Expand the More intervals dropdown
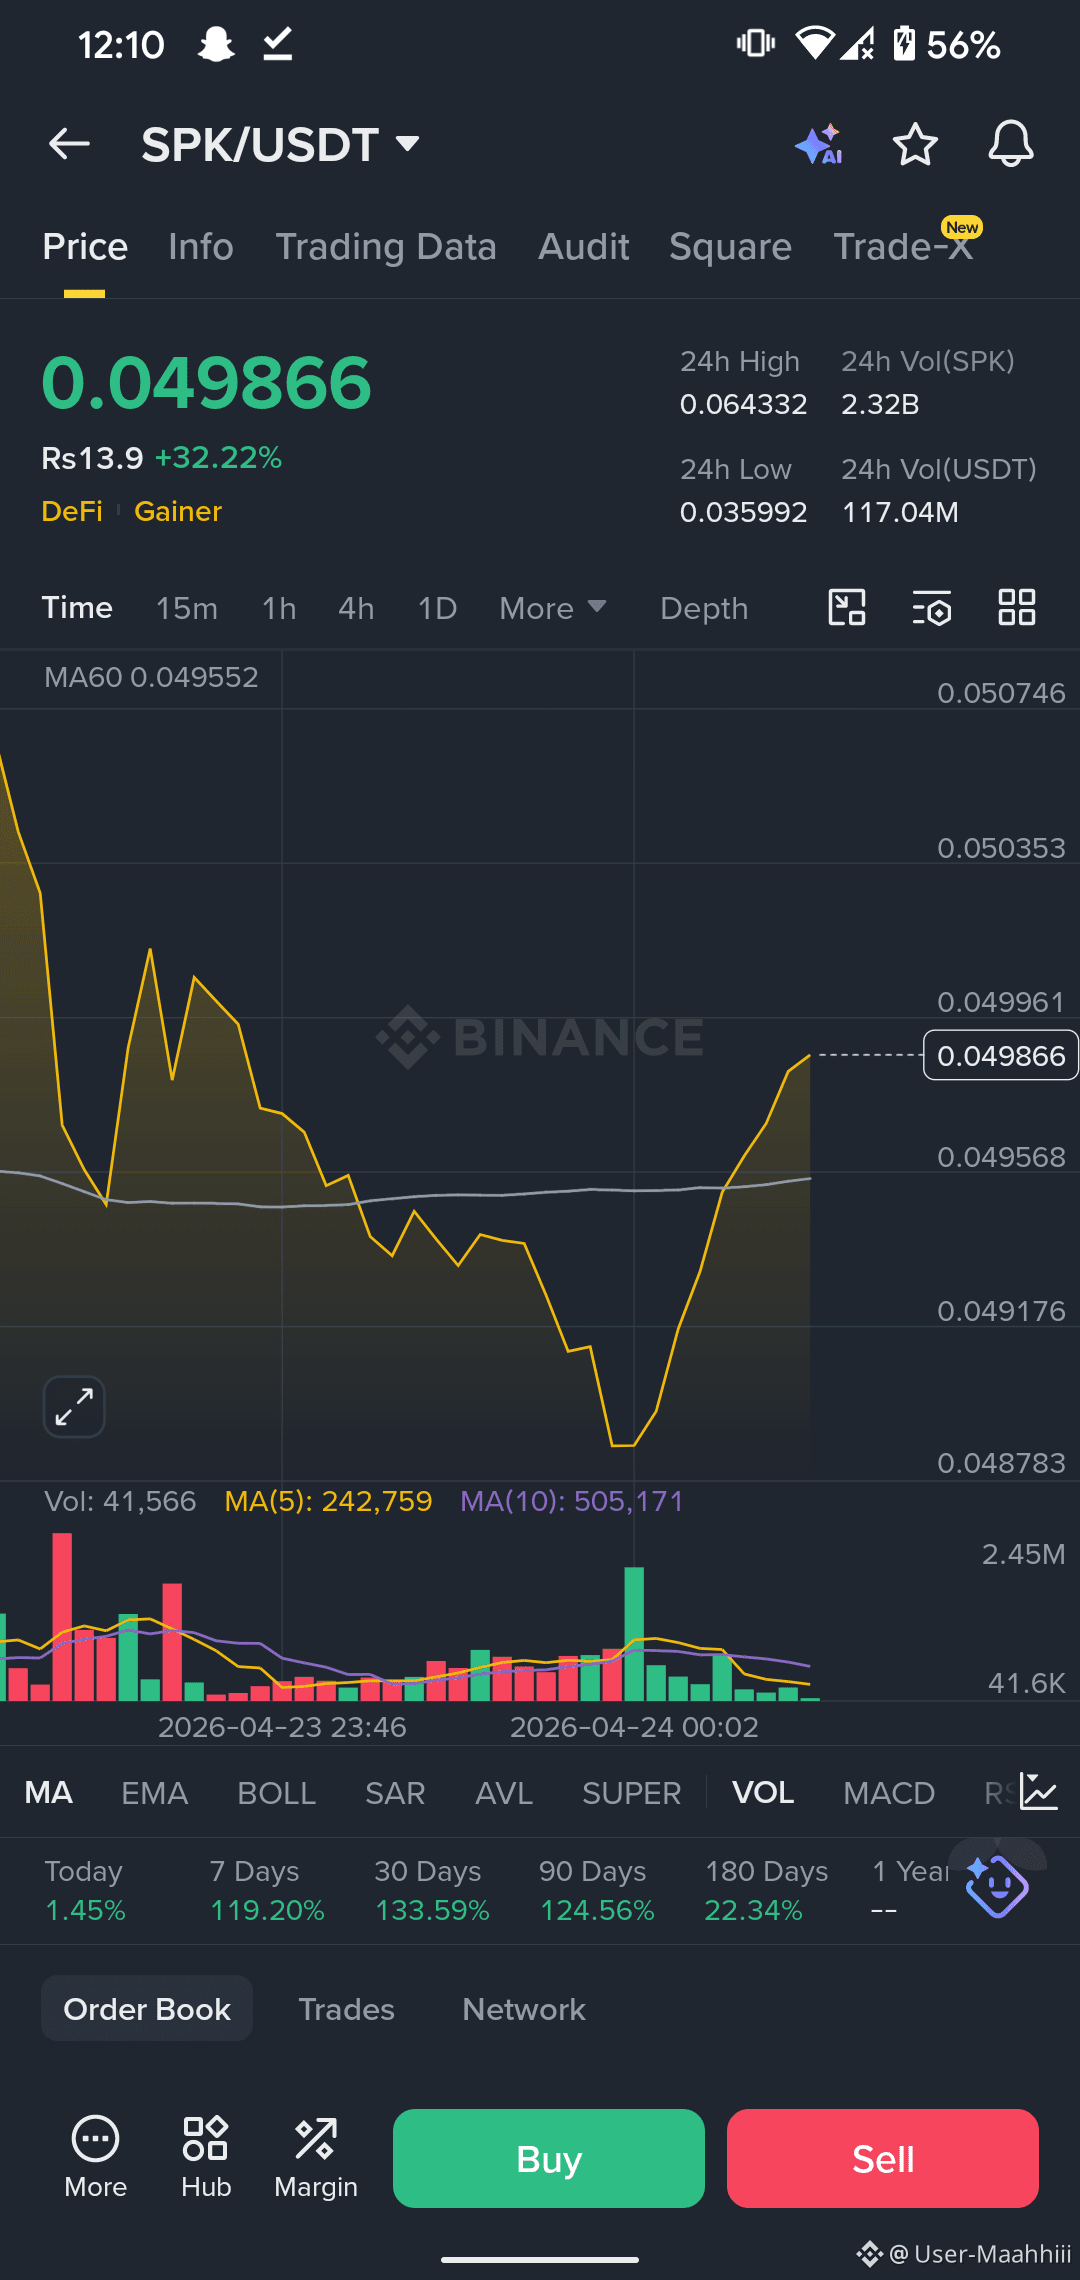This screenshot has width=1080, height=2280. [x=553, y=608]
